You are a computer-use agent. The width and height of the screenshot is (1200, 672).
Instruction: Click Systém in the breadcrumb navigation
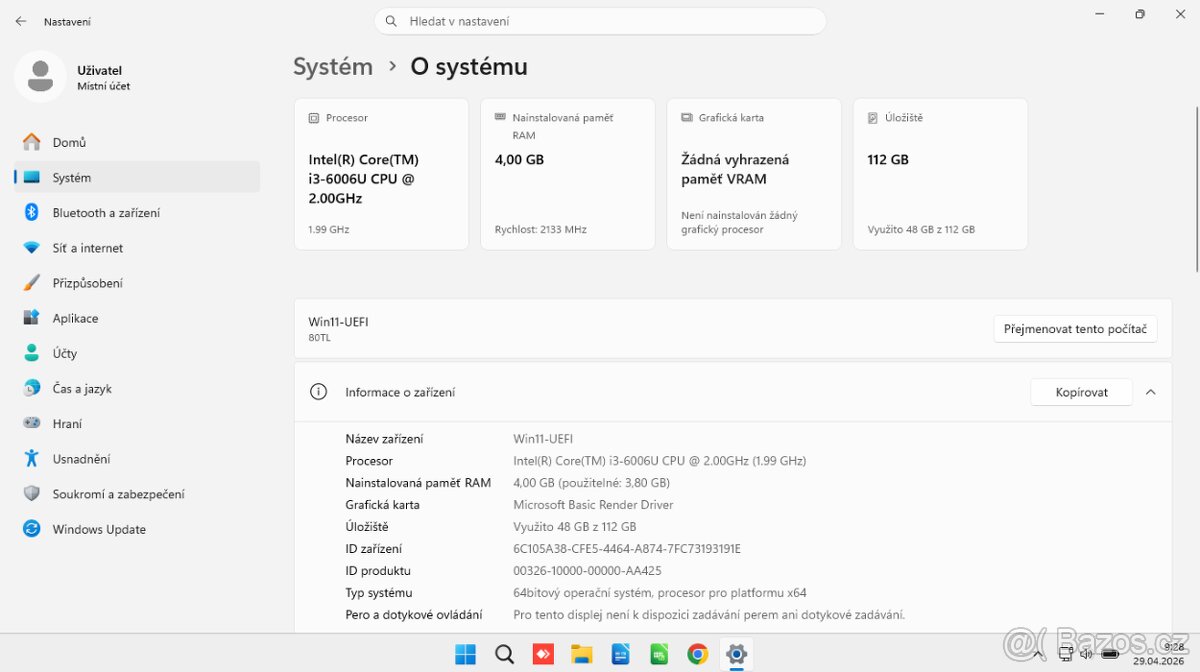[333, 66]
